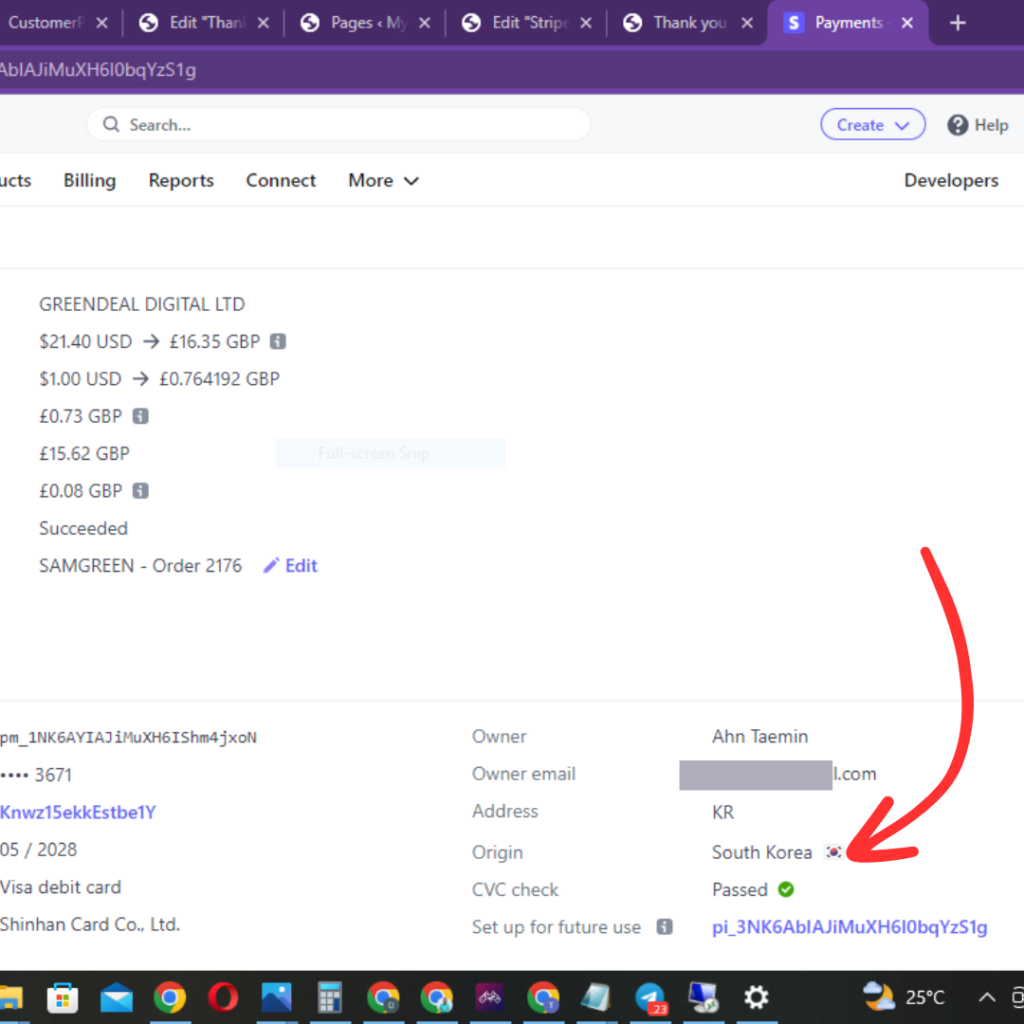The image size is (1024, 1024).
Task: Open the Notepad icon in taskbar
Action: tap(596, 997)
